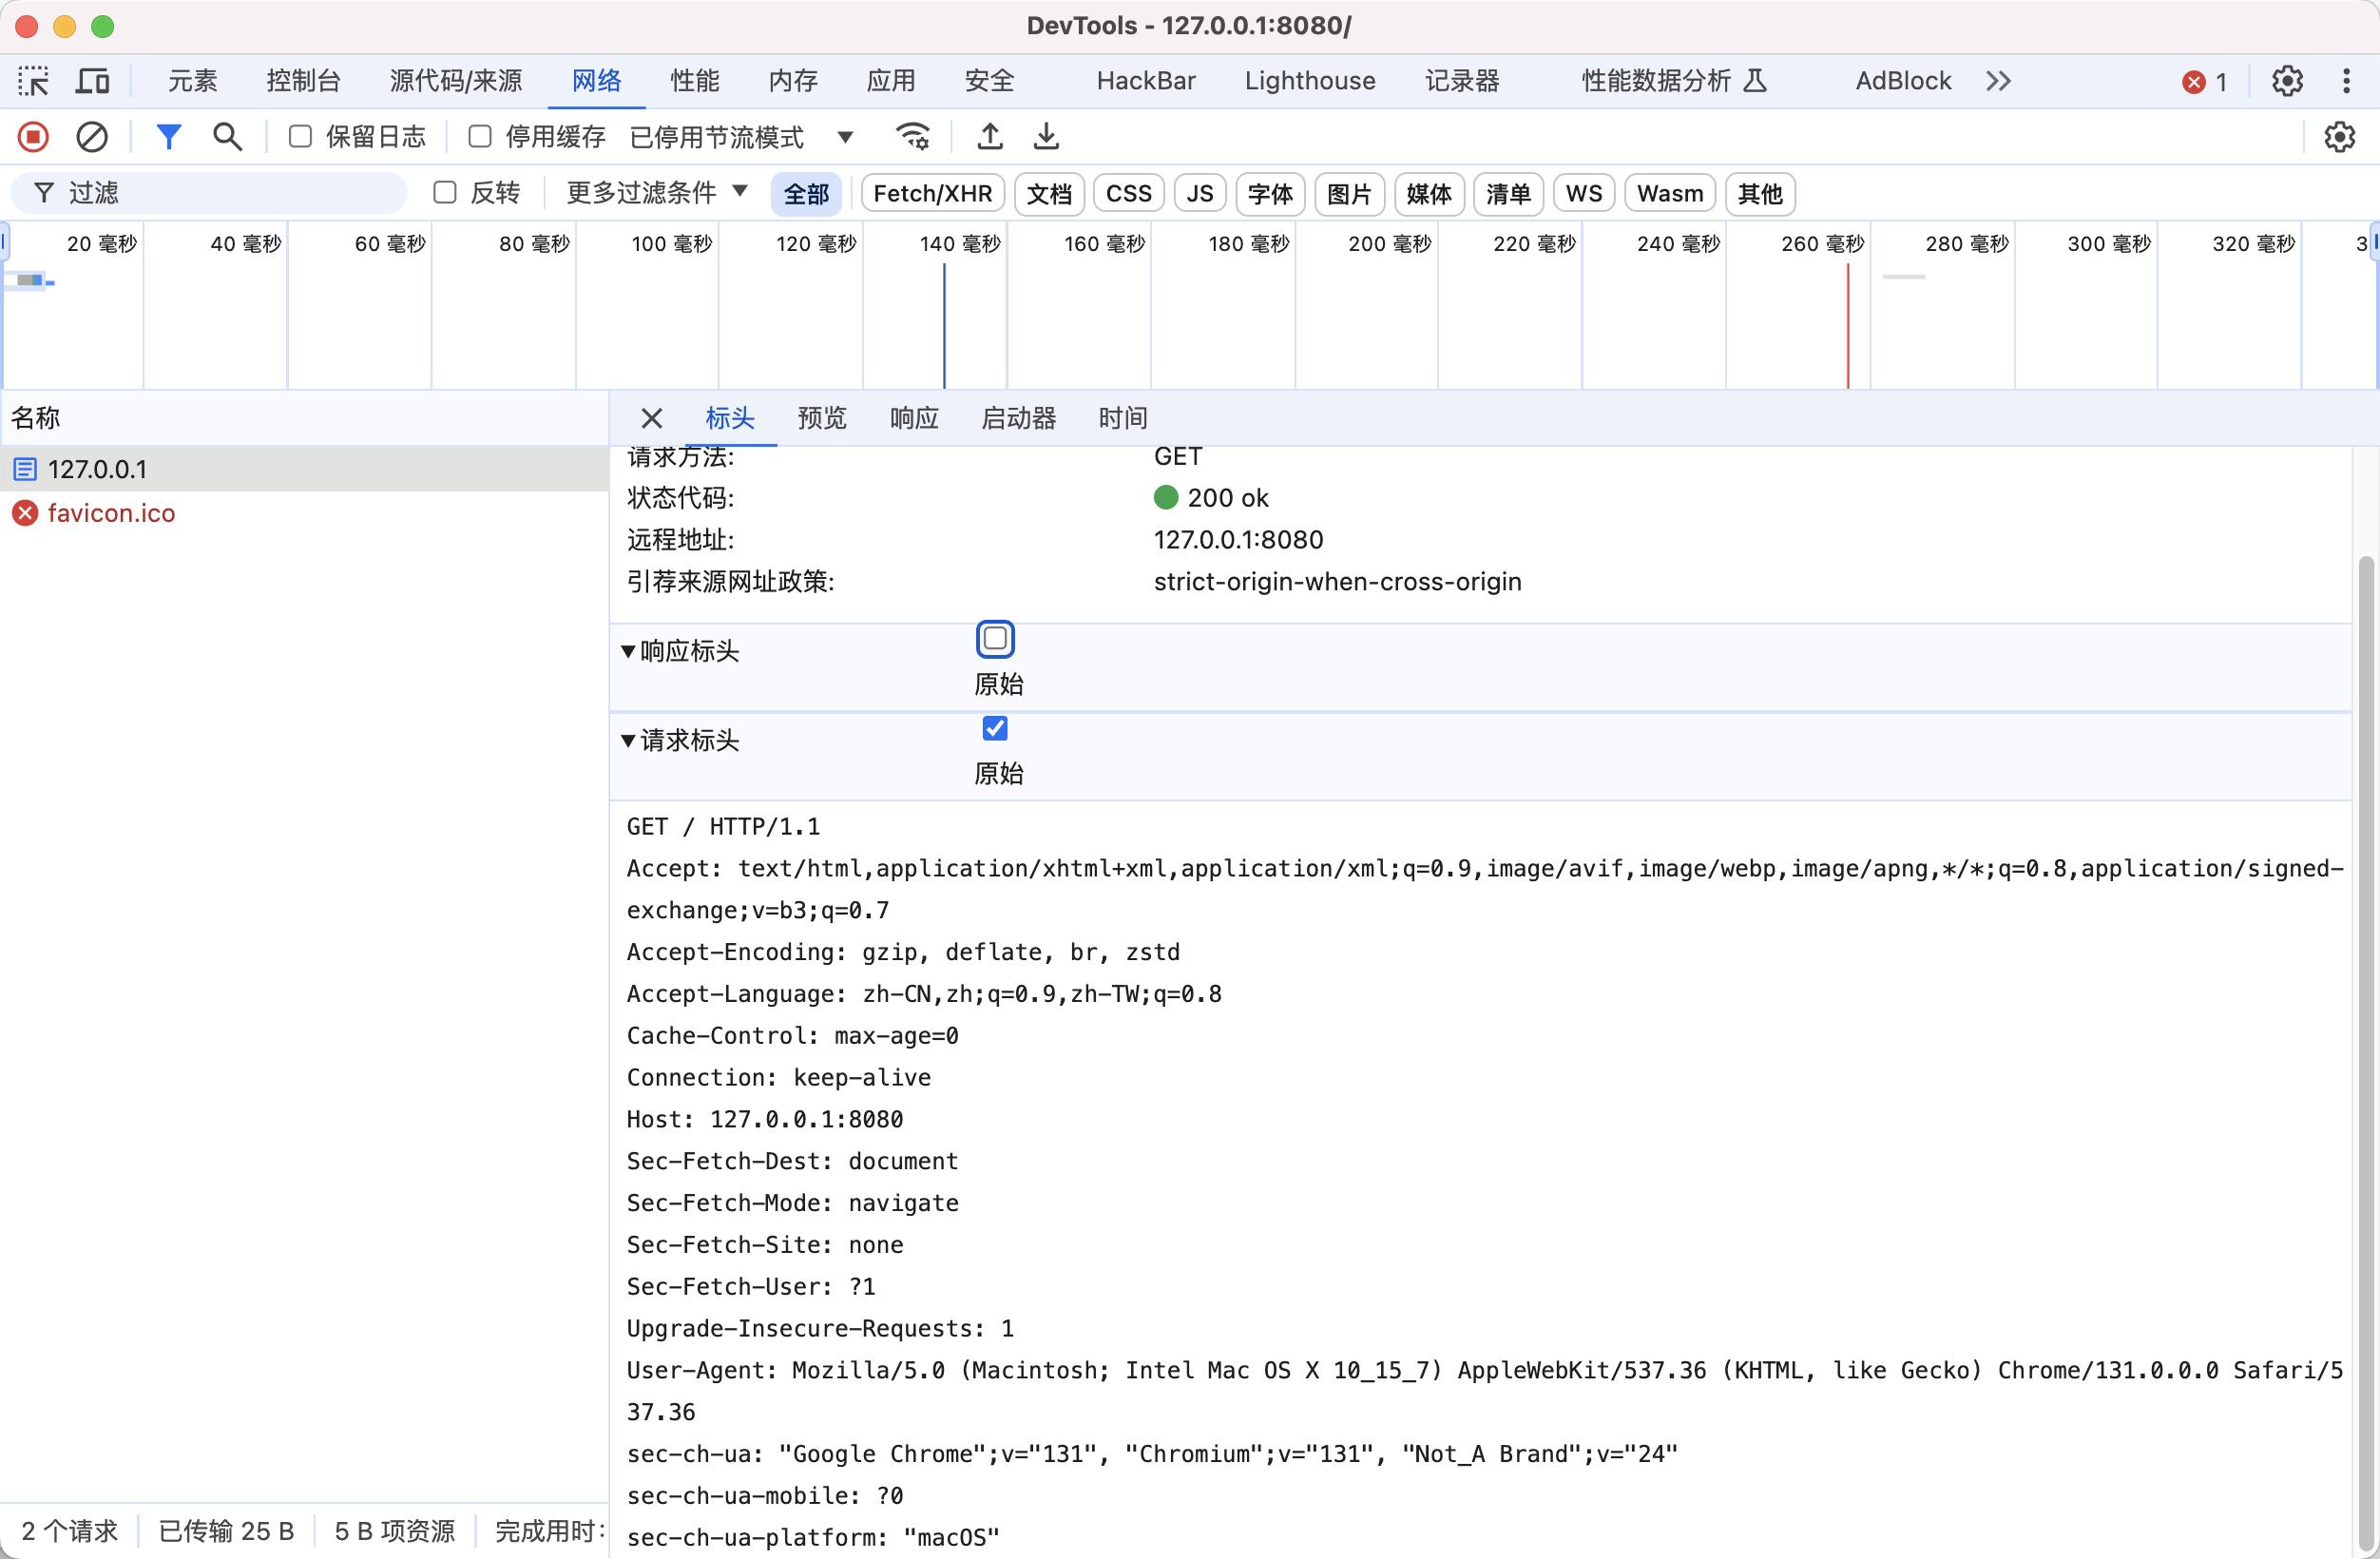Enable the 停用缓存 checkbox
This screenshot has width=2380, height=1559.
point(480,137)
